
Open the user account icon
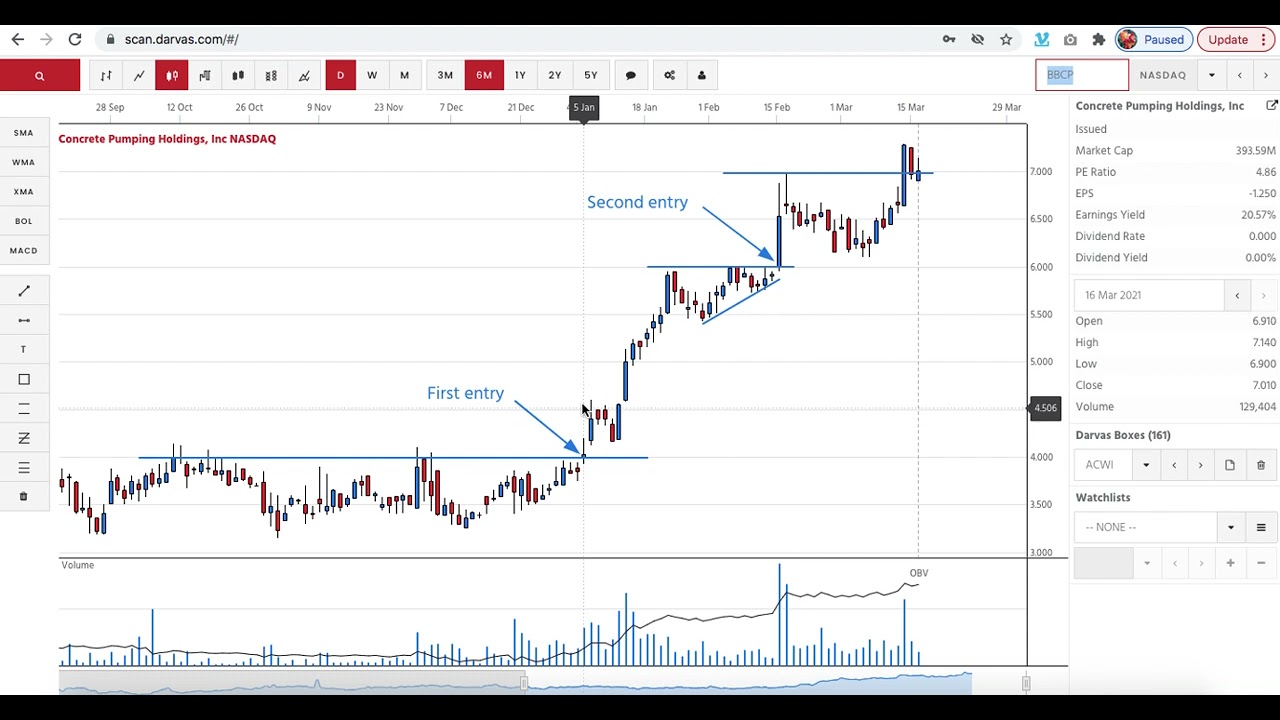pyautogui.click(x=702, y=75)
